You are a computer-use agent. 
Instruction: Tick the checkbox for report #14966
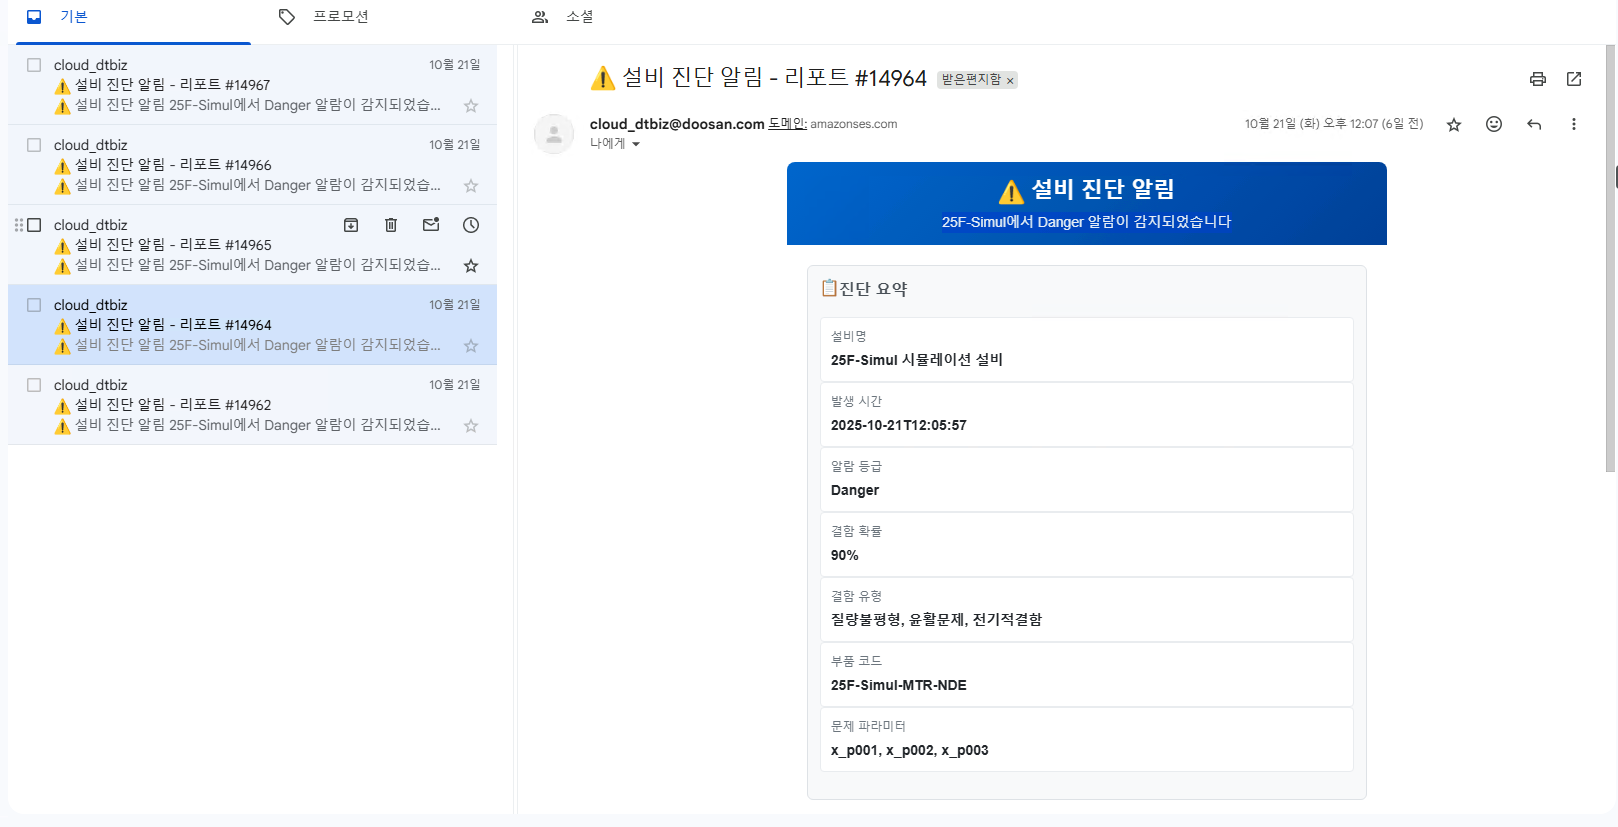pyautogui.click(x=34, y=145)
